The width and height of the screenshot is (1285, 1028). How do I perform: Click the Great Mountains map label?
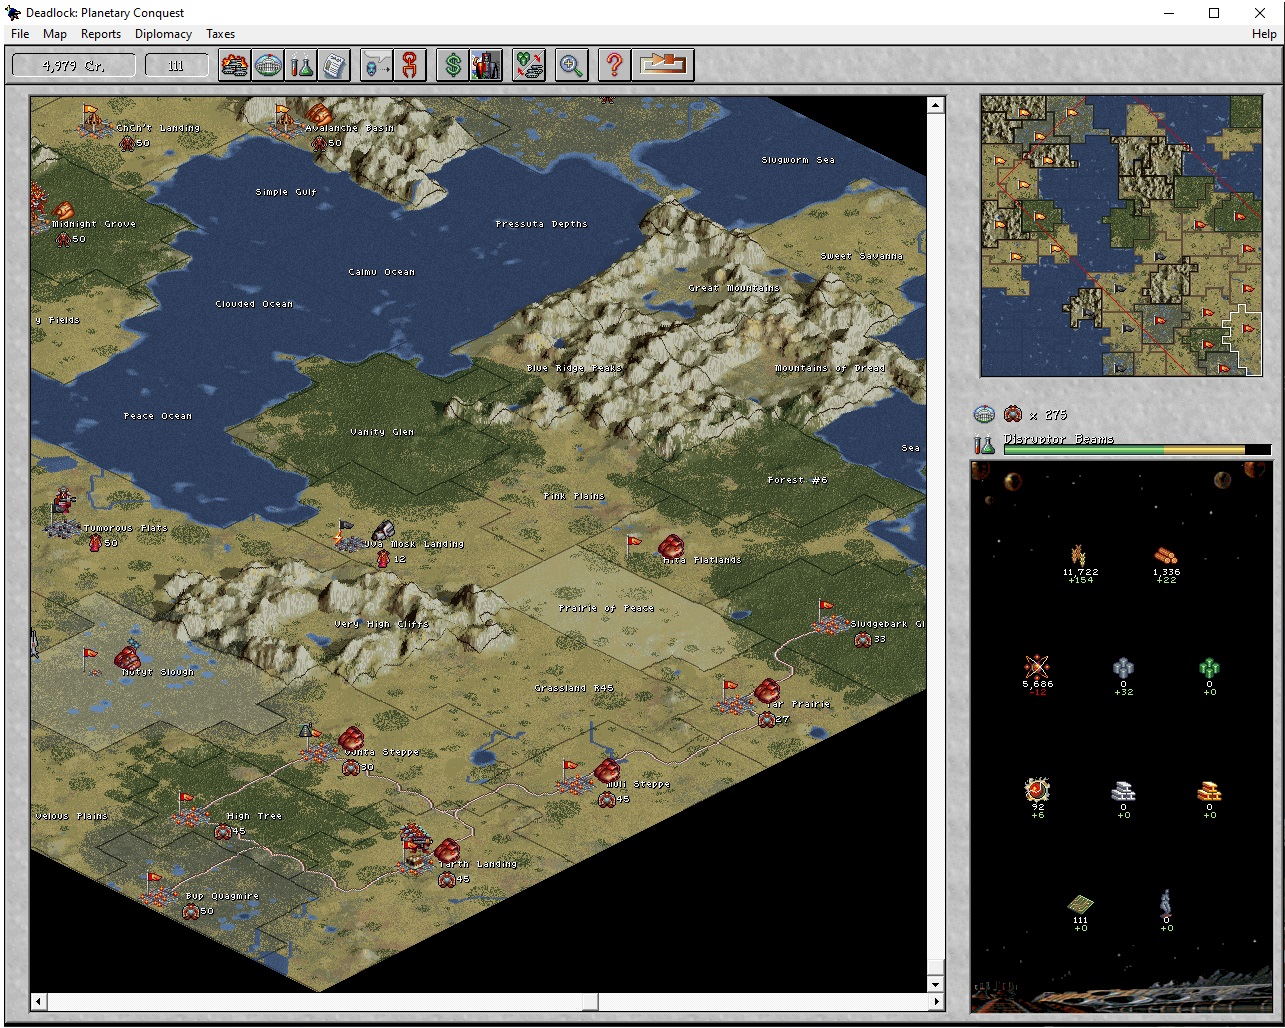[734, 288]
